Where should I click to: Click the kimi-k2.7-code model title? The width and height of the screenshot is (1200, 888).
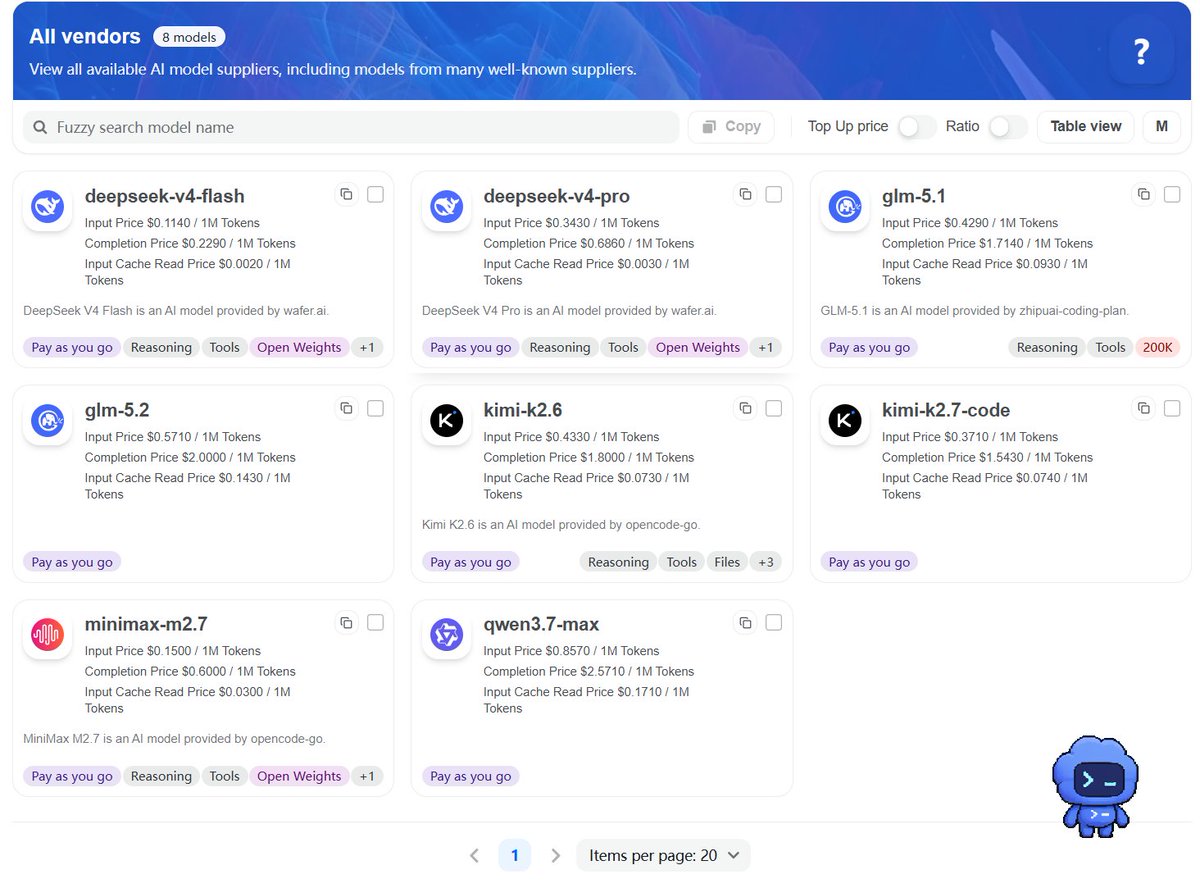[x=946, y=410]
